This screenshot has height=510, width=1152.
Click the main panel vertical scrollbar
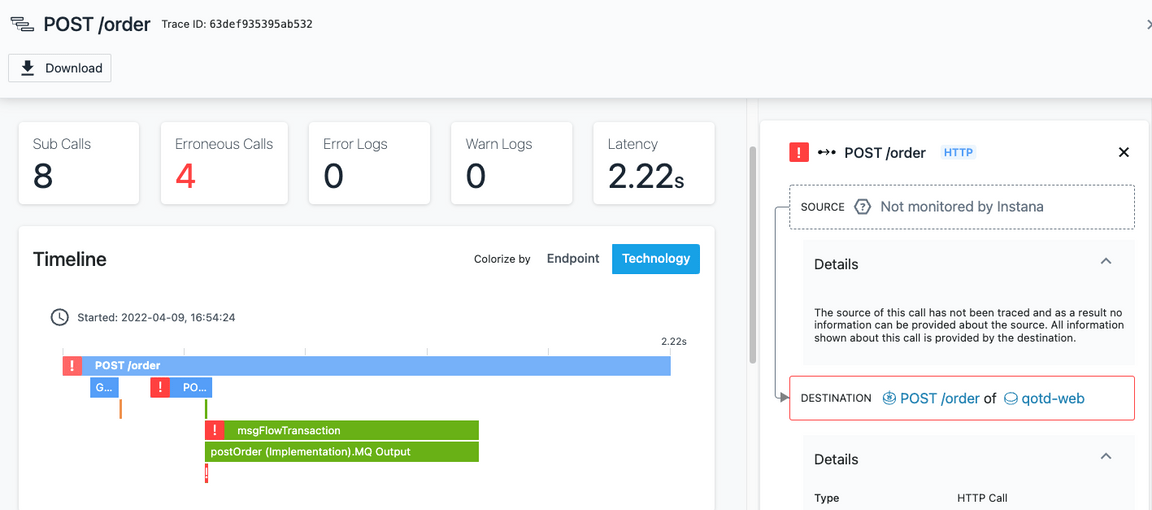pyautogui.click(x=752, y=254)
